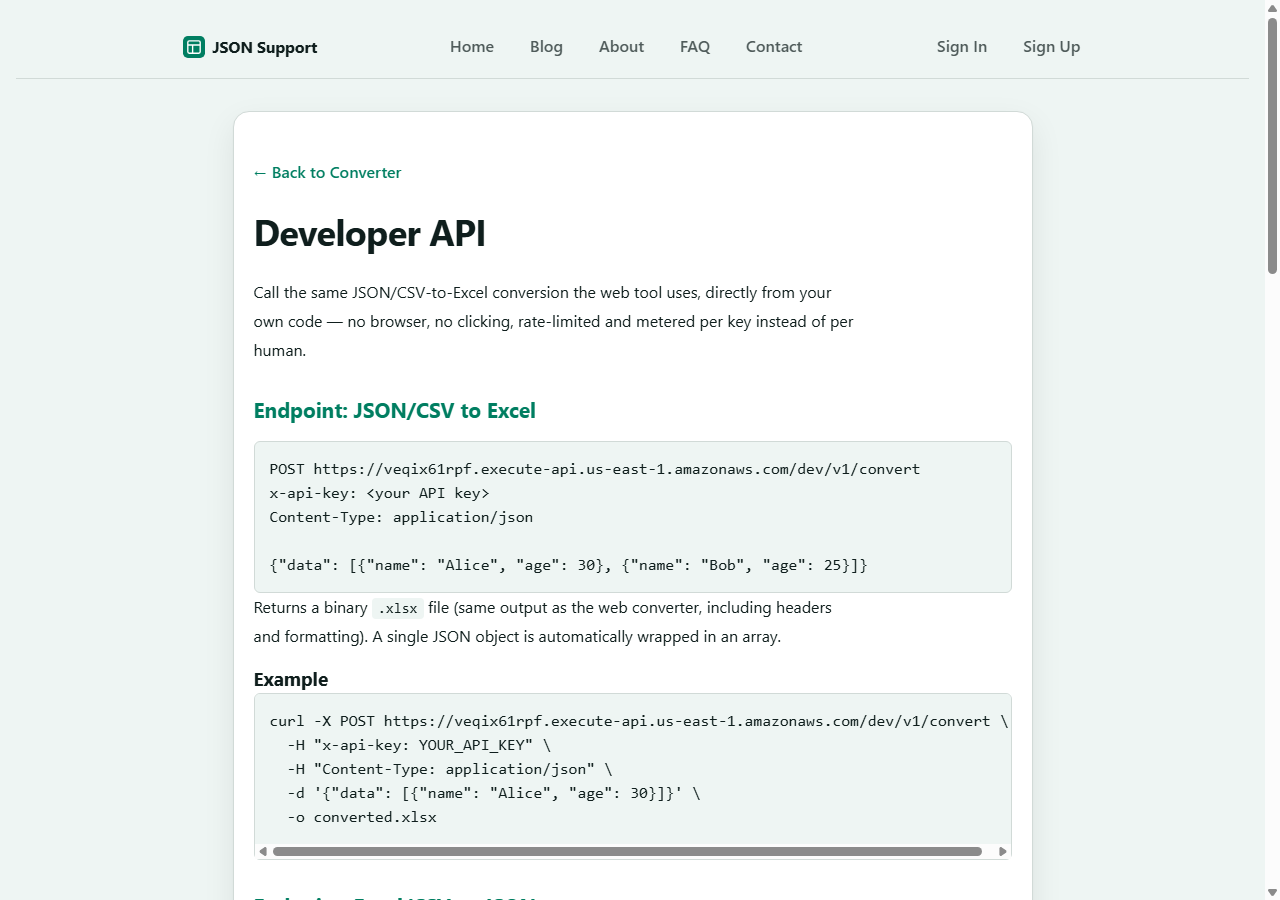Click Sign Up

pyautogui.click(x=1051, y=47)
